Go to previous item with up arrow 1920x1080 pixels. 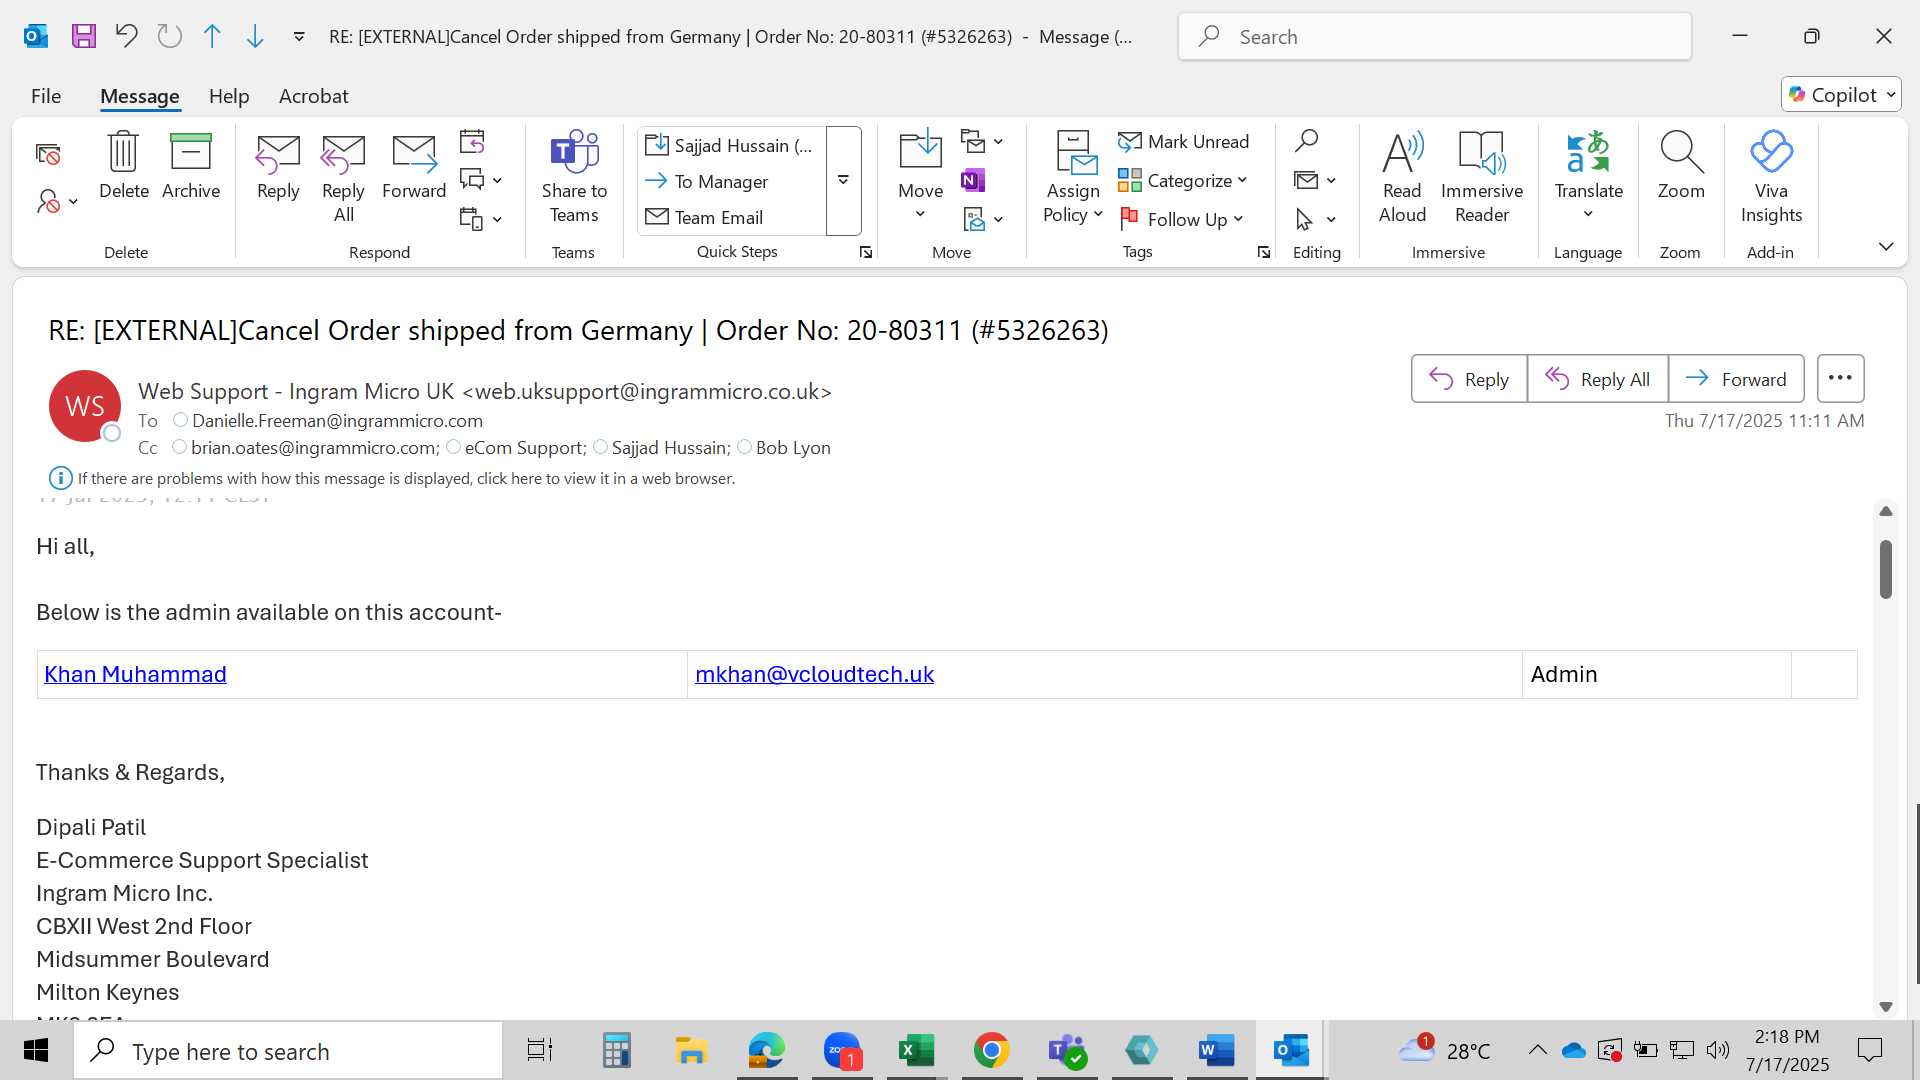tap(212, 37)
